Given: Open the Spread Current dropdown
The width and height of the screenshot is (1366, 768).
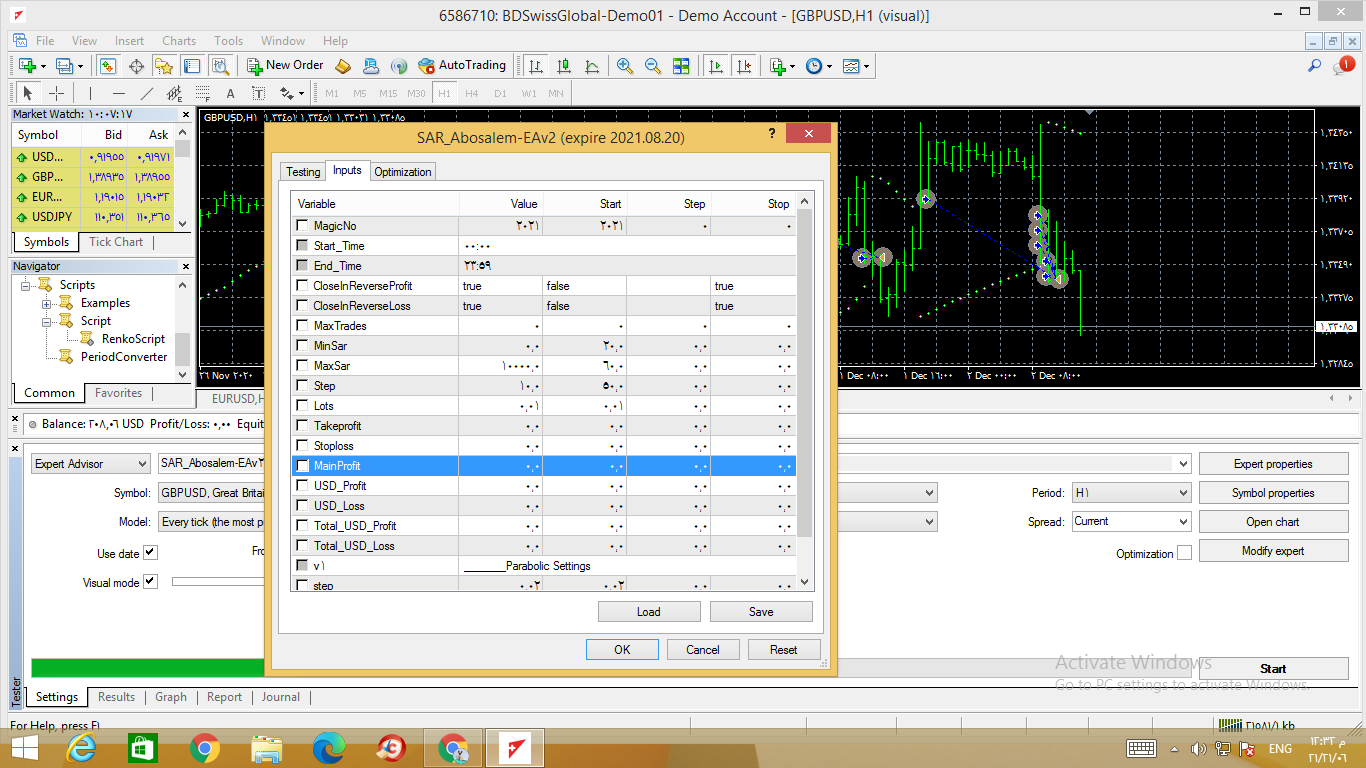Looking at the screenshot, I should coord(1131,521).
